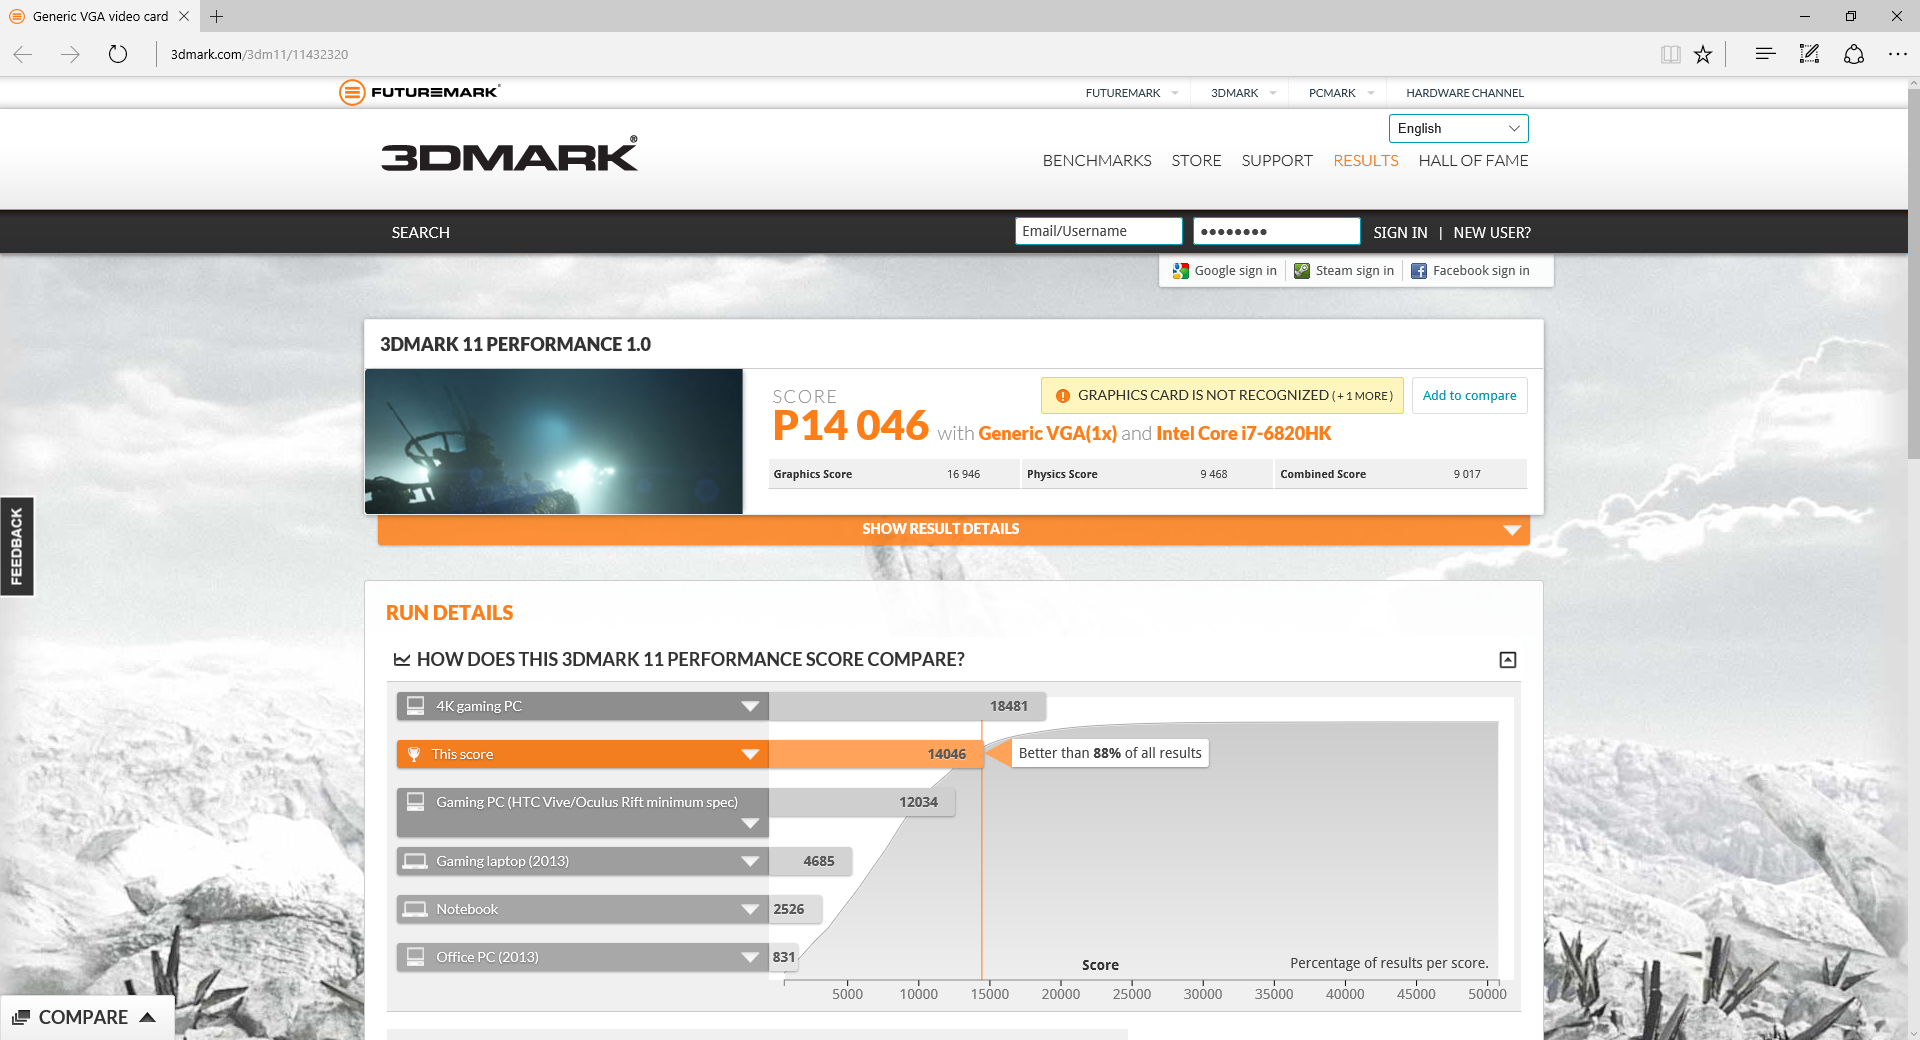Click the Graphics Score value 16 946

click(963, 474)
